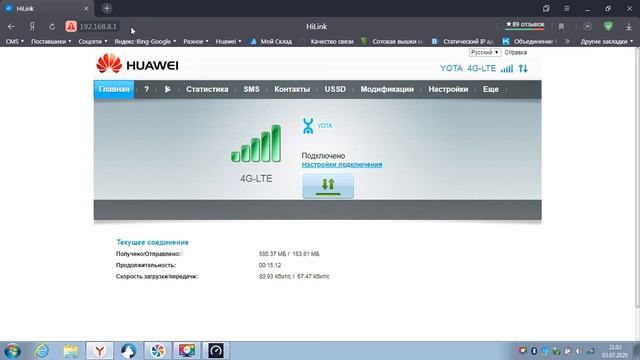Click the Текущее соединение heading

[152, 242]
